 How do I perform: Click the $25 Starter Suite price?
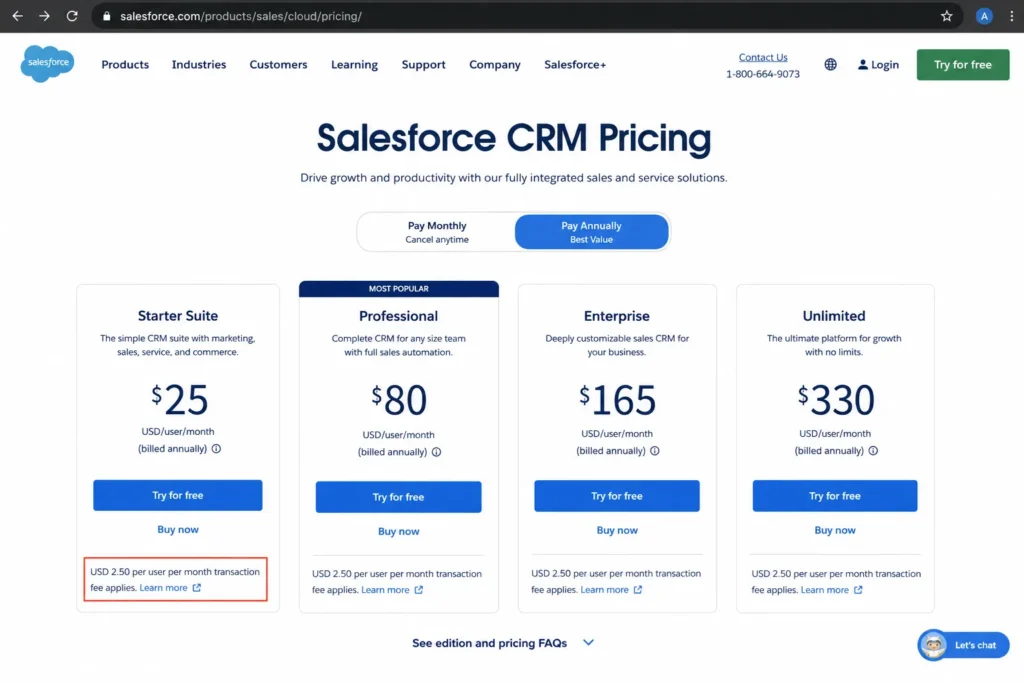180,399
